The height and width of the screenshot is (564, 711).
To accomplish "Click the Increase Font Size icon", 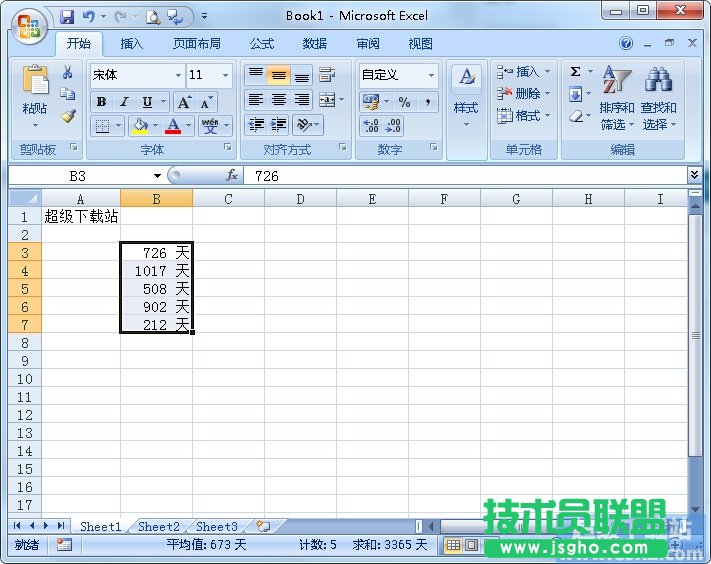I will pyautogui.click(x=184, y=102).
